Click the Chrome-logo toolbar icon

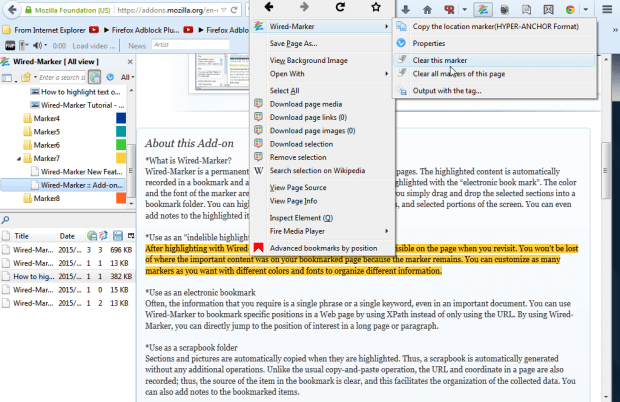(570, 9)
